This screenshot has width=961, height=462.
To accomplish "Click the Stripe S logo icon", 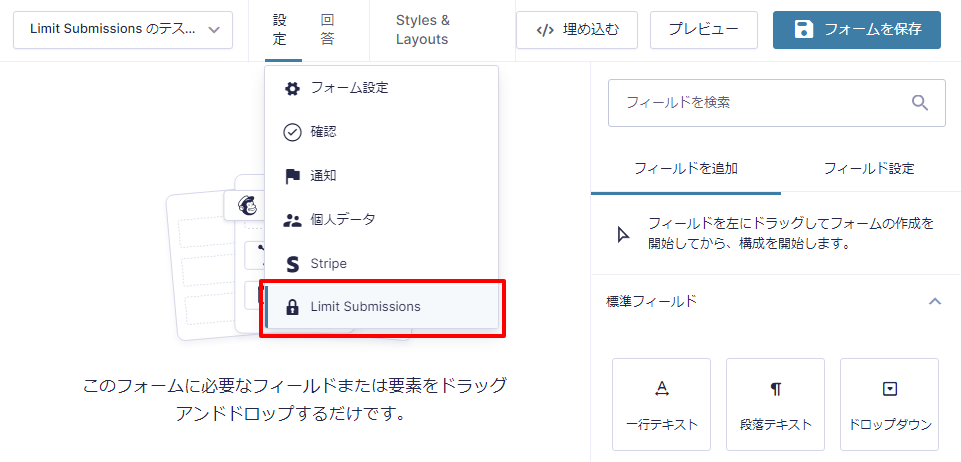I will [x=292, y=264].
